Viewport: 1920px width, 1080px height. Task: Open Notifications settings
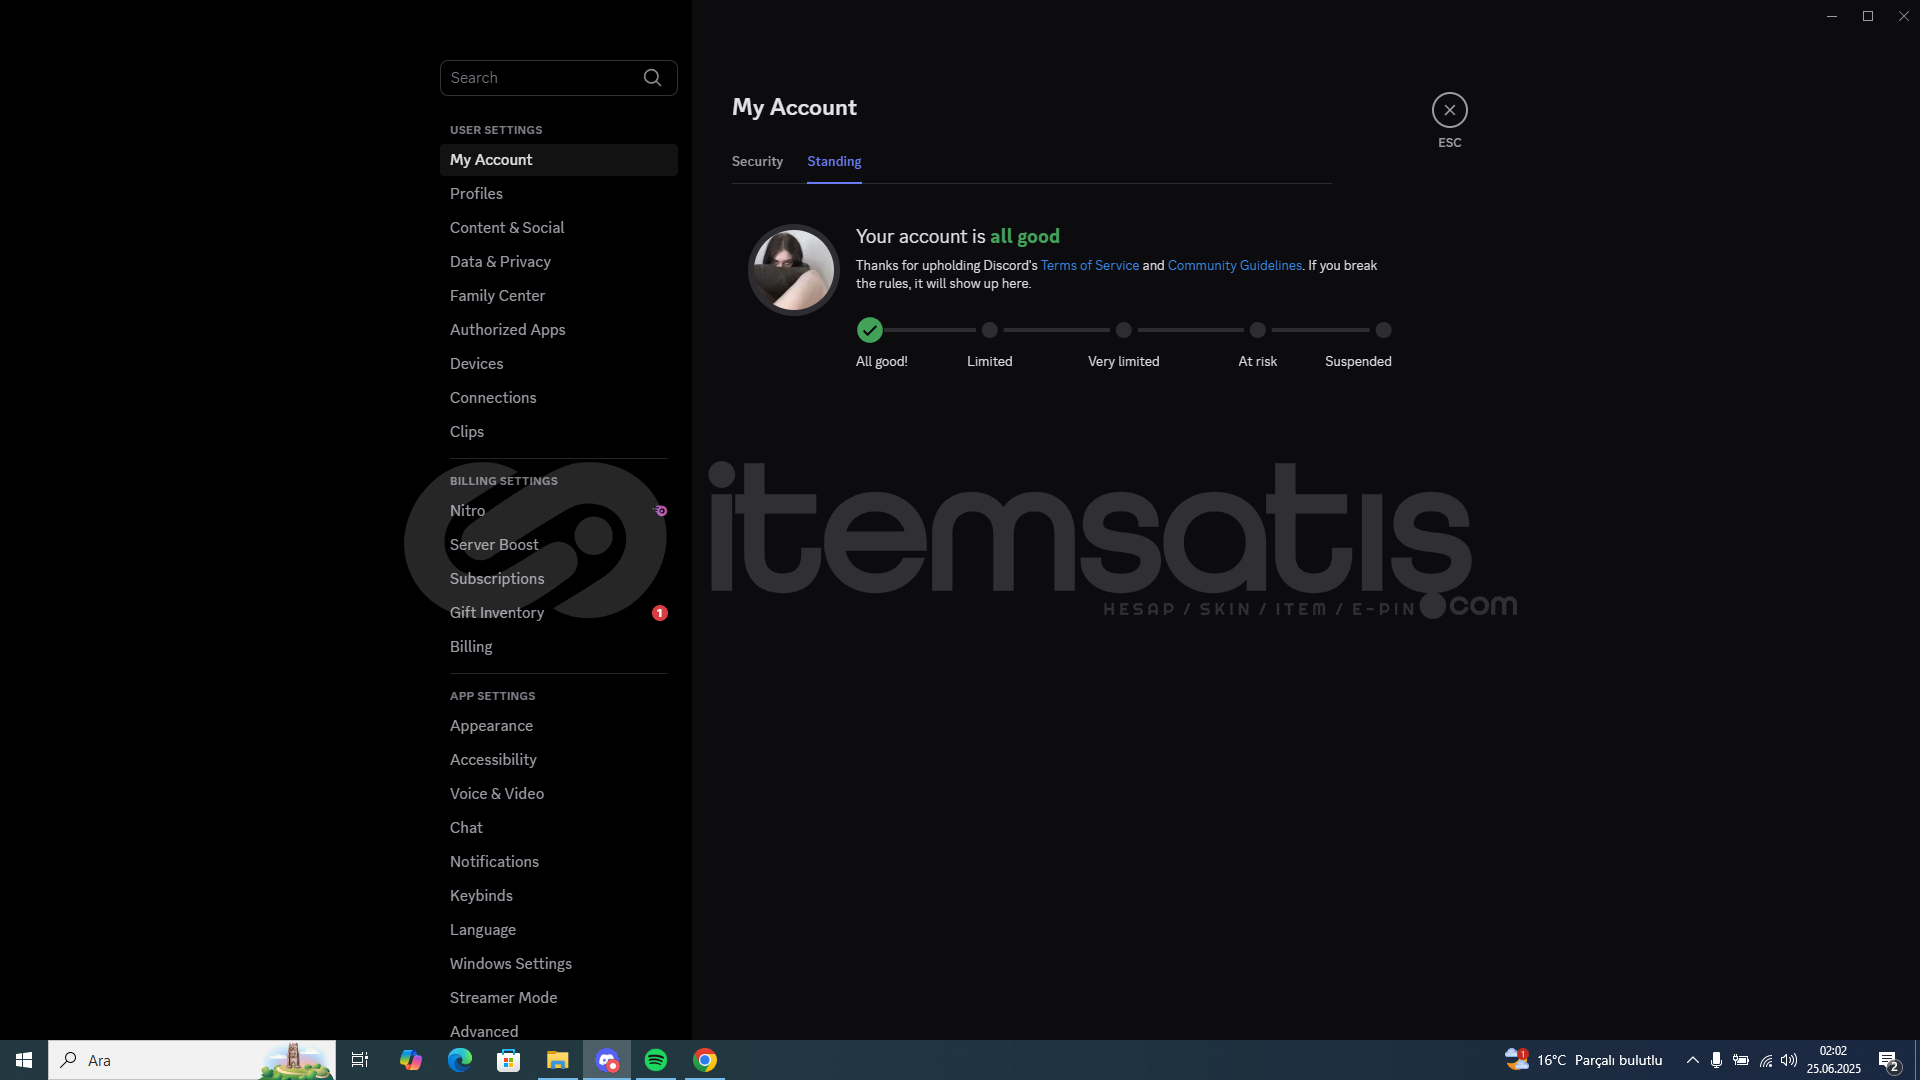click(558, 862)
